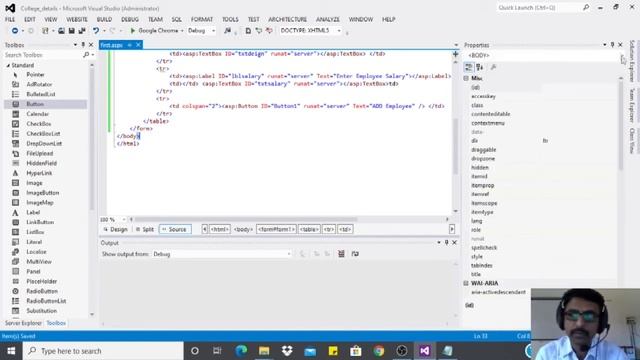Collapse the Standard group in Toolbox
Screen dimensions: 640x360
(x=8, y=65)
